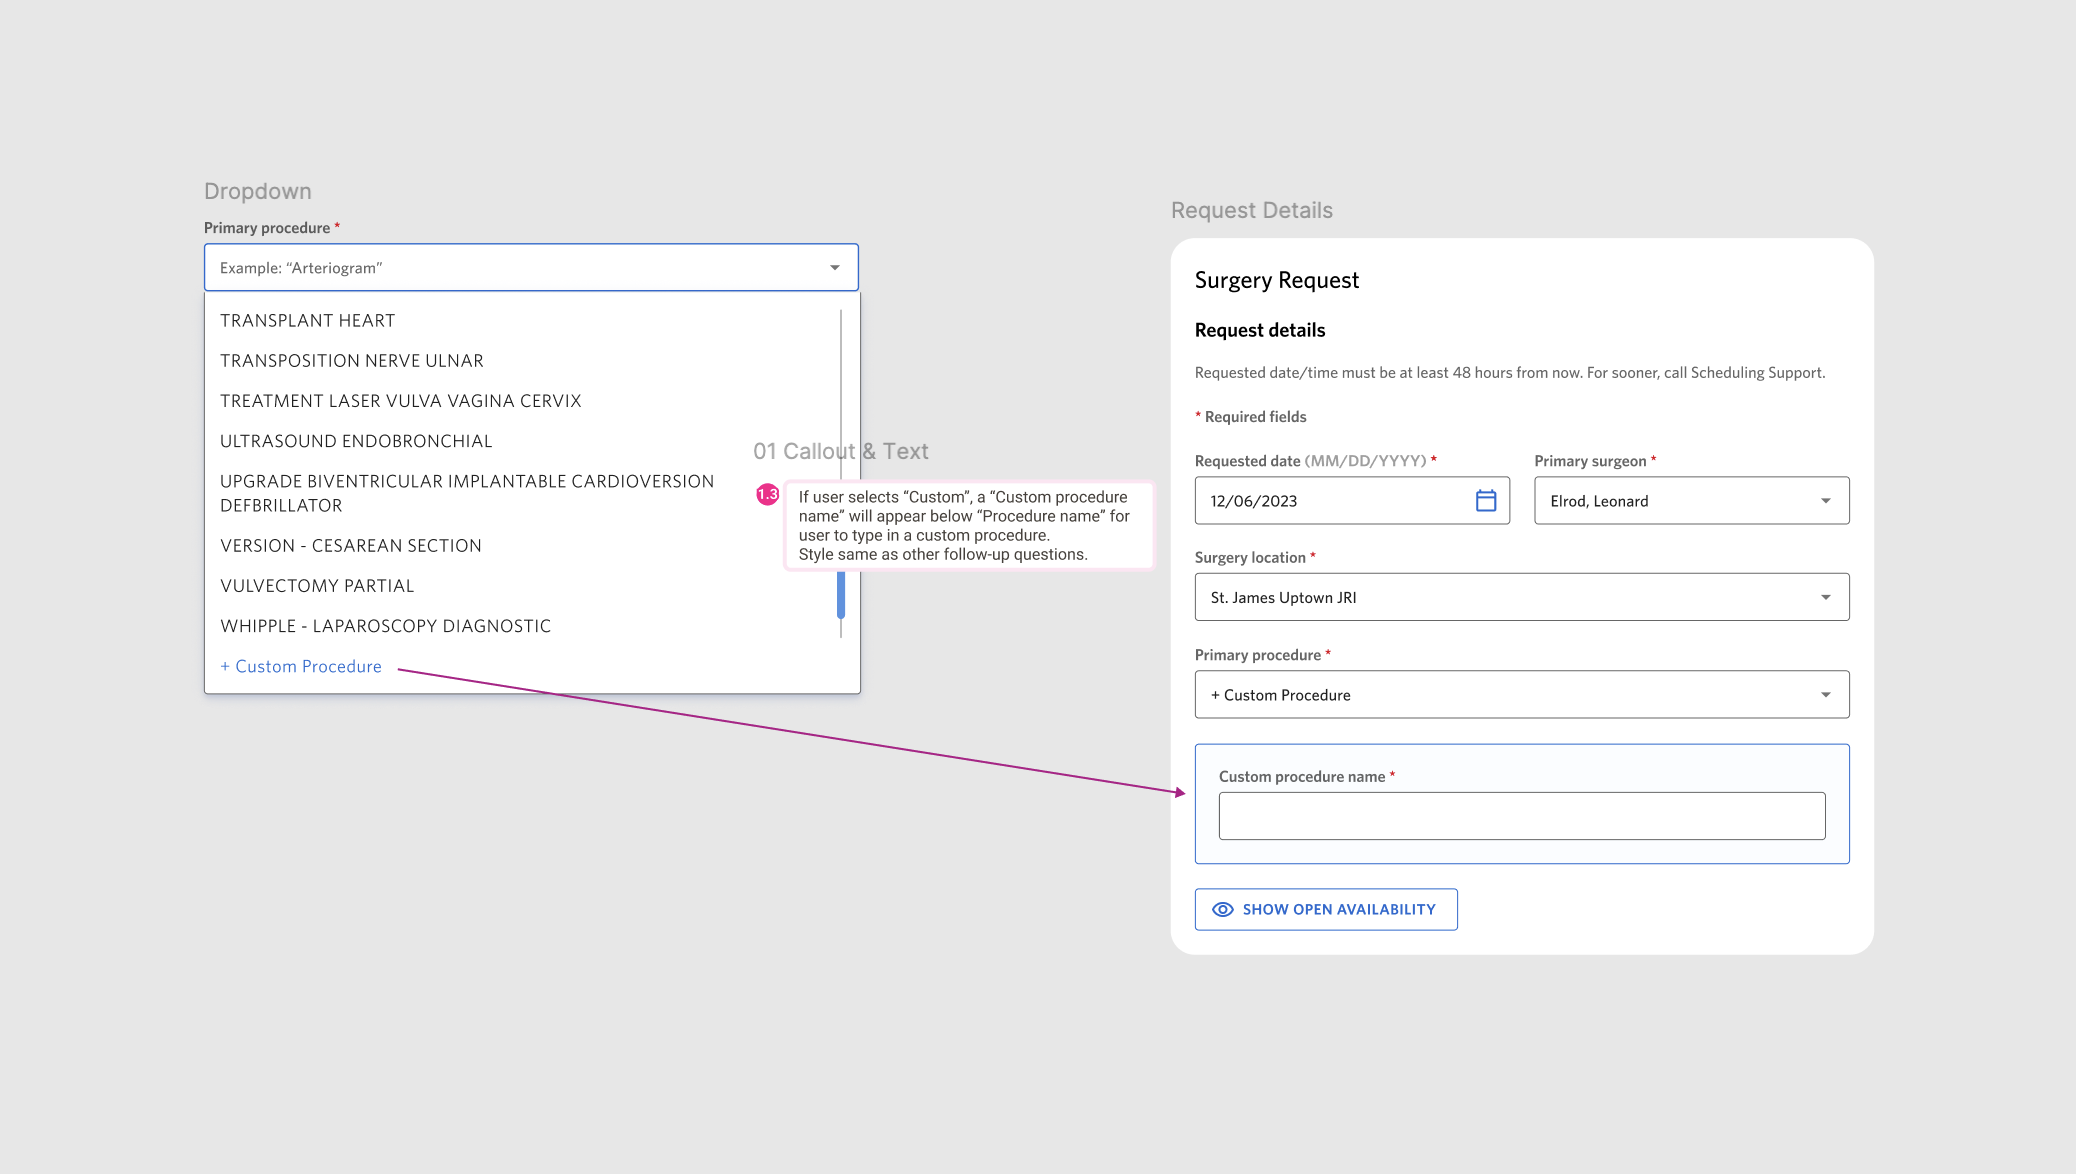Click the + Custom Procedure link
The image size is (2076, 1174).
pos(301,667)
